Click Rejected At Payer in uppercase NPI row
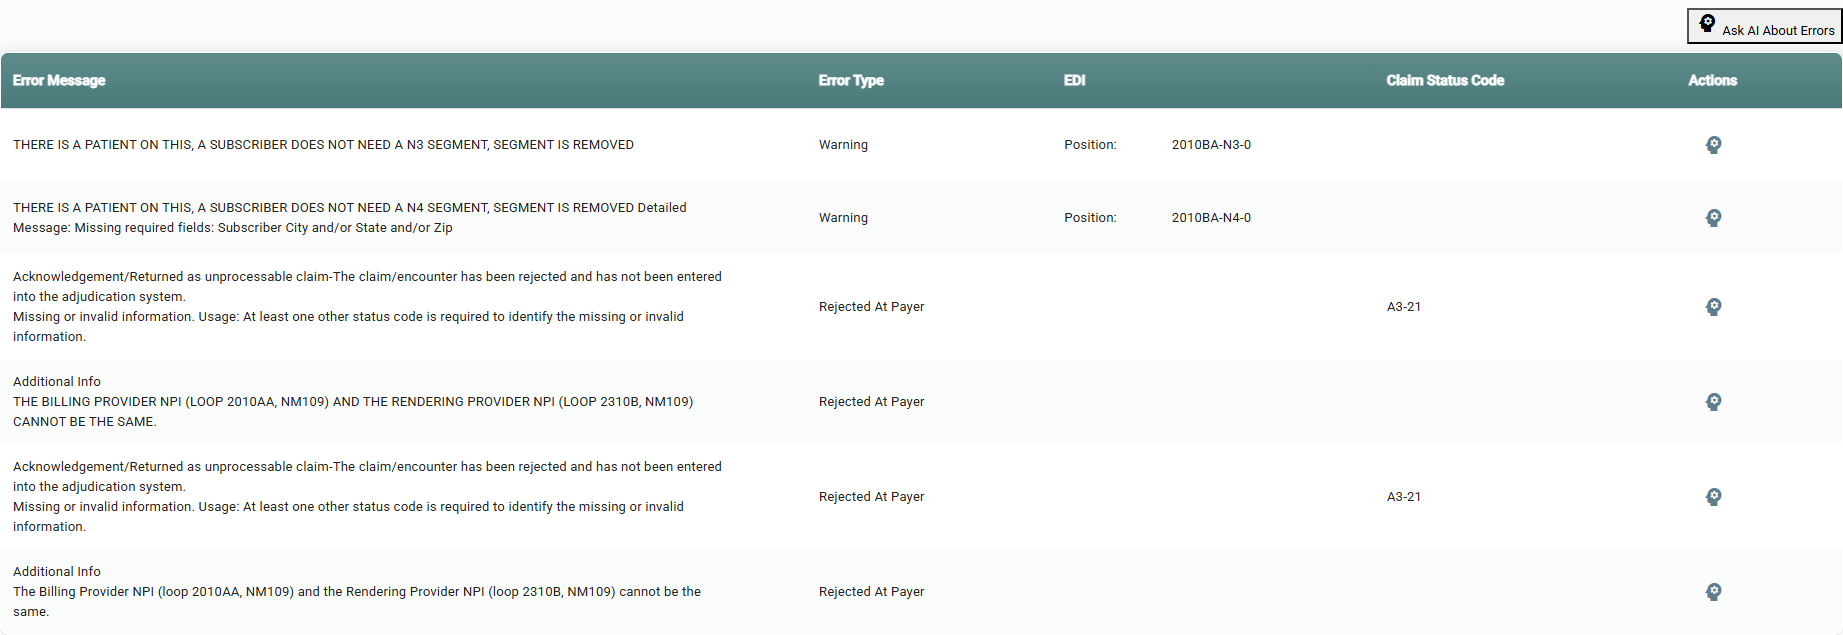1843x635 pixels. [x=871, y=402]
